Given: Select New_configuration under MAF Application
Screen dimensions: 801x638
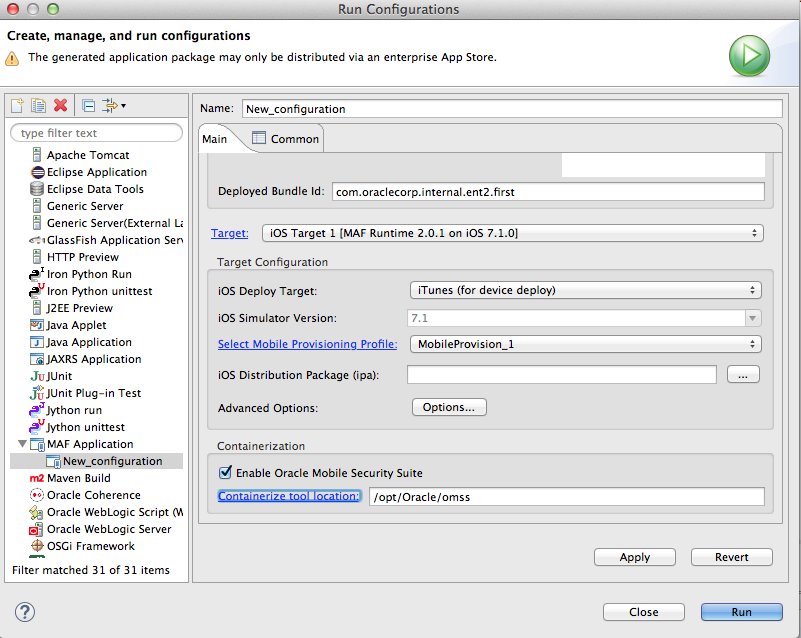Looking at the screenshot, I should pos(97,461).
